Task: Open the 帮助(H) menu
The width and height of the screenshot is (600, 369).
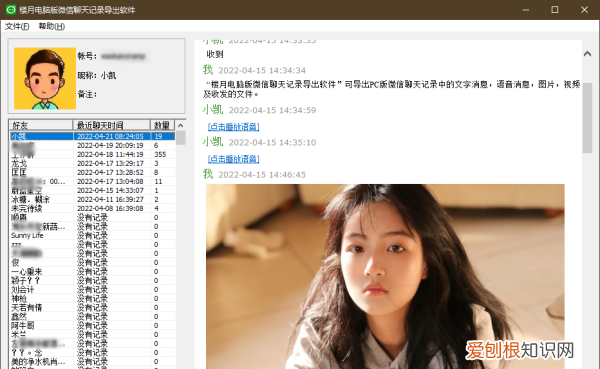Action: coord(52,26)
